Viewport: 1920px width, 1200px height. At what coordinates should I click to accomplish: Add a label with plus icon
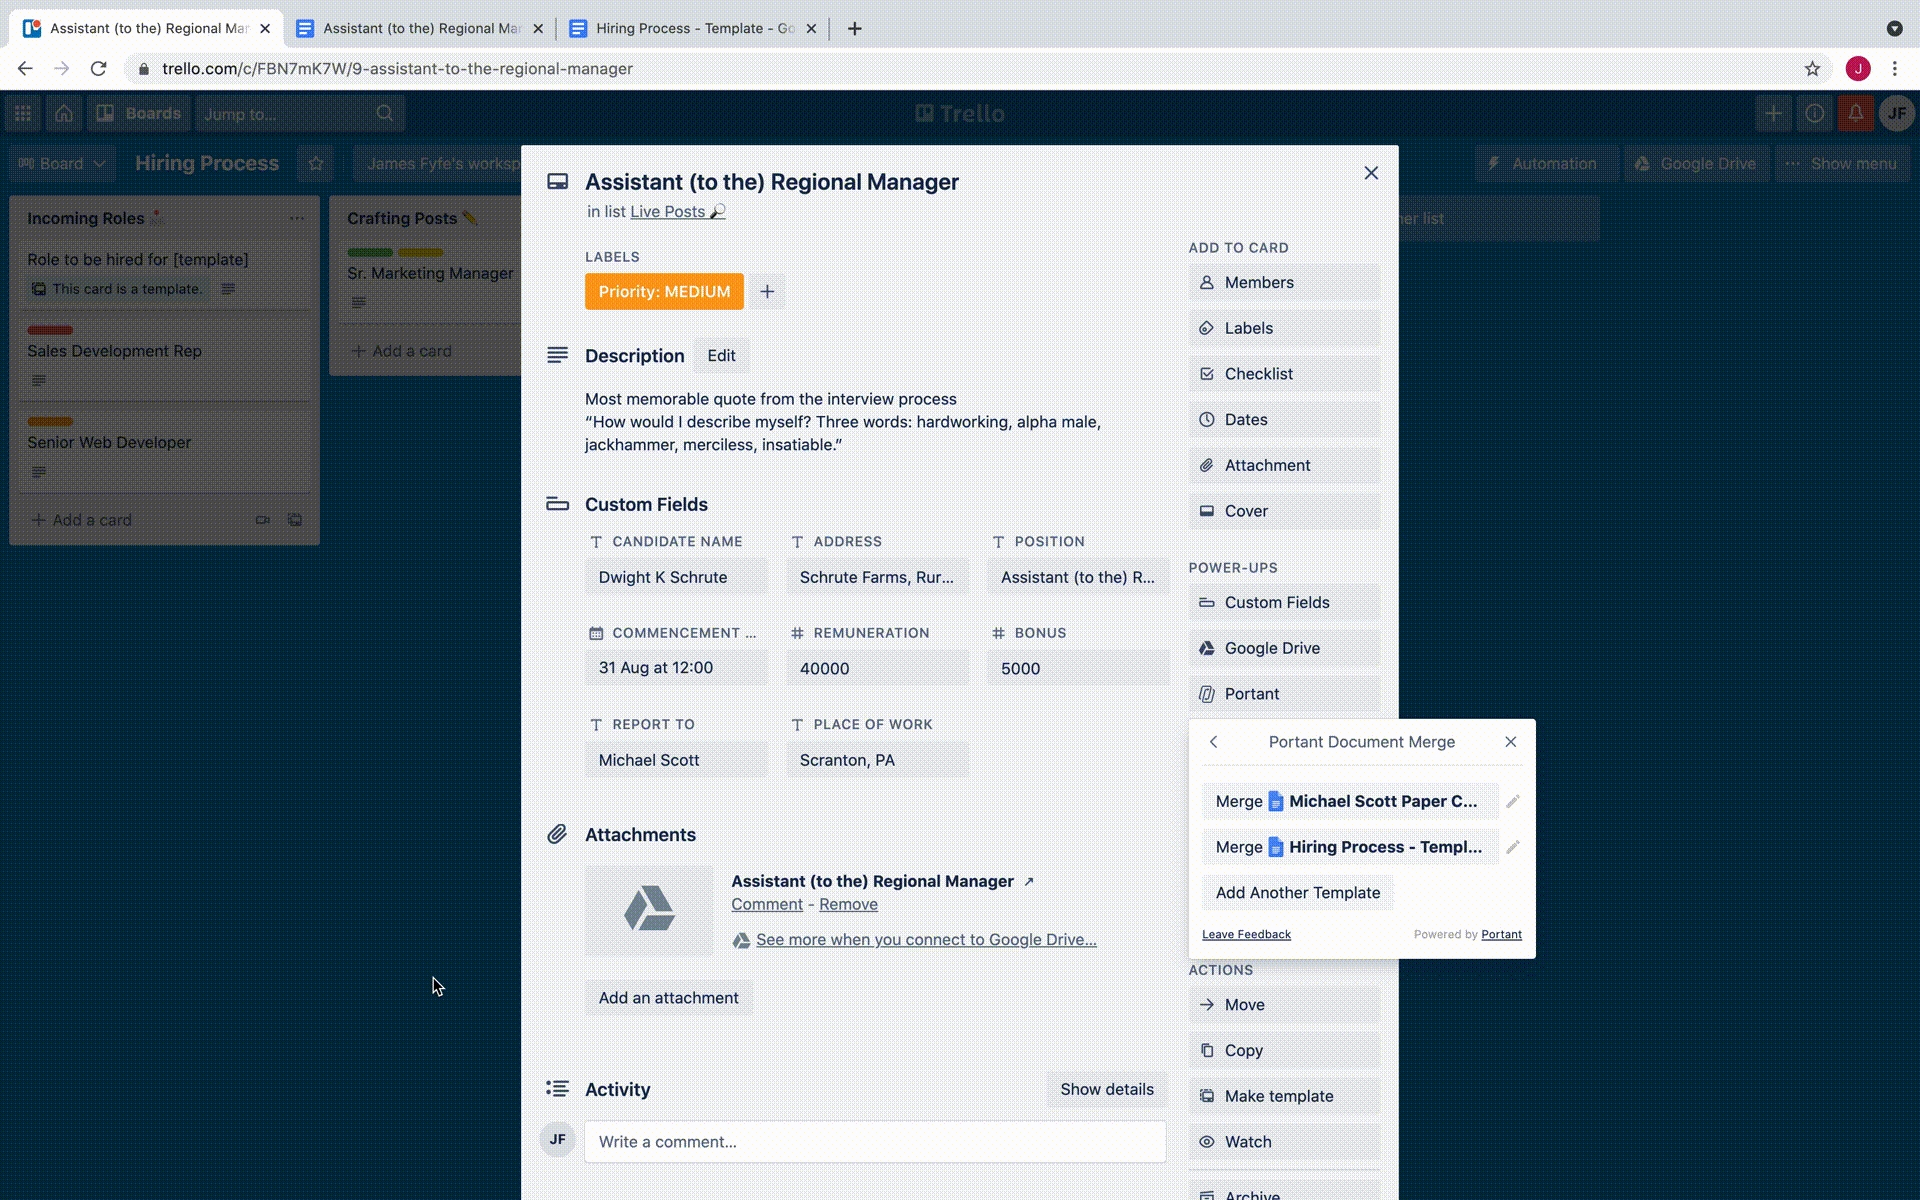767,292
